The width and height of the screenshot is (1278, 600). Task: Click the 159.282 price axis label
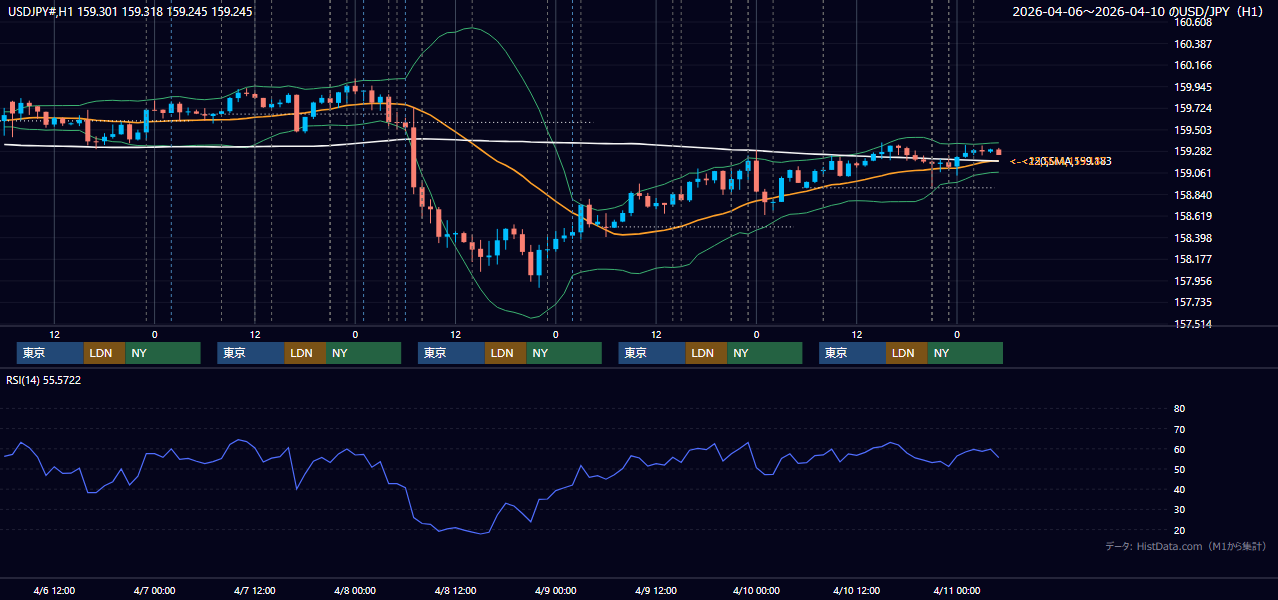click(1193, 152)
